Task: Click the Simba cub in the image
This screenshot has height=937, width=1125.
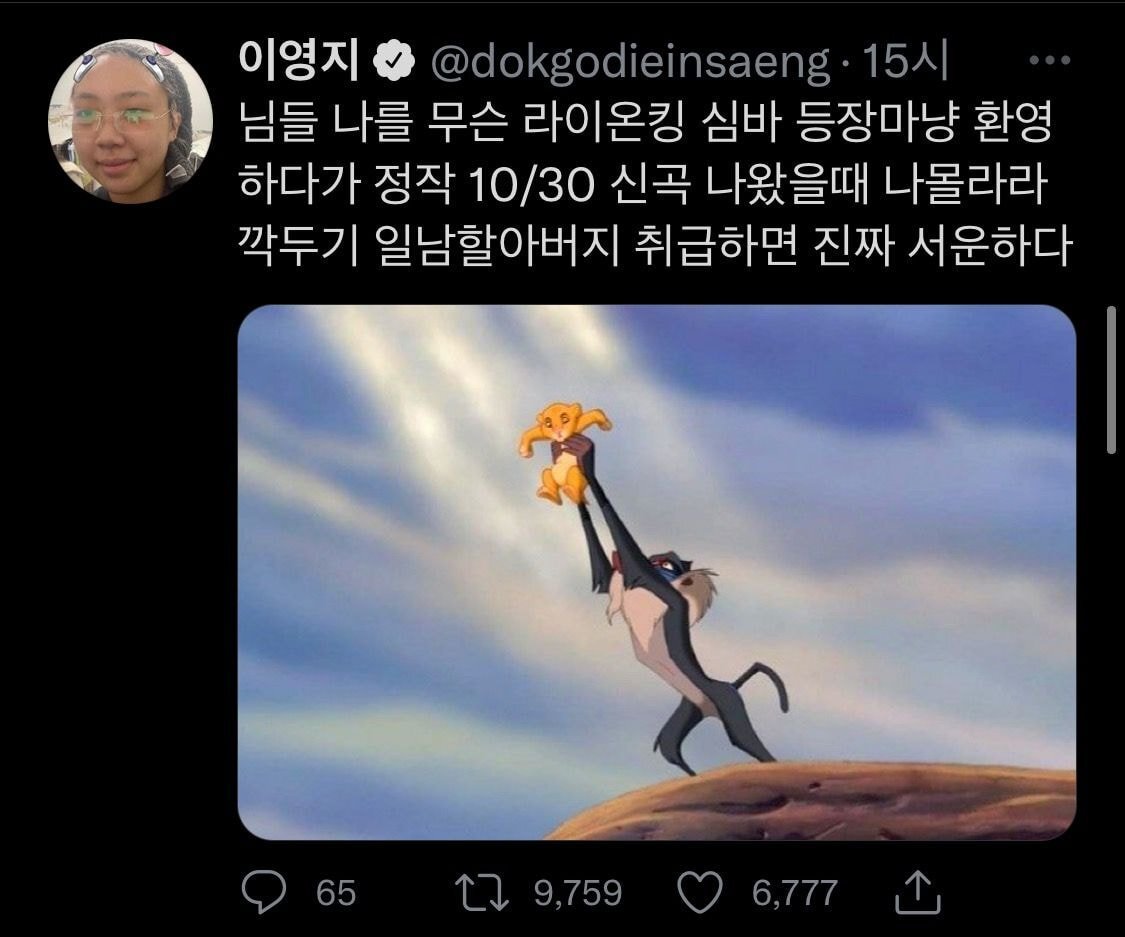Action: 564,453
